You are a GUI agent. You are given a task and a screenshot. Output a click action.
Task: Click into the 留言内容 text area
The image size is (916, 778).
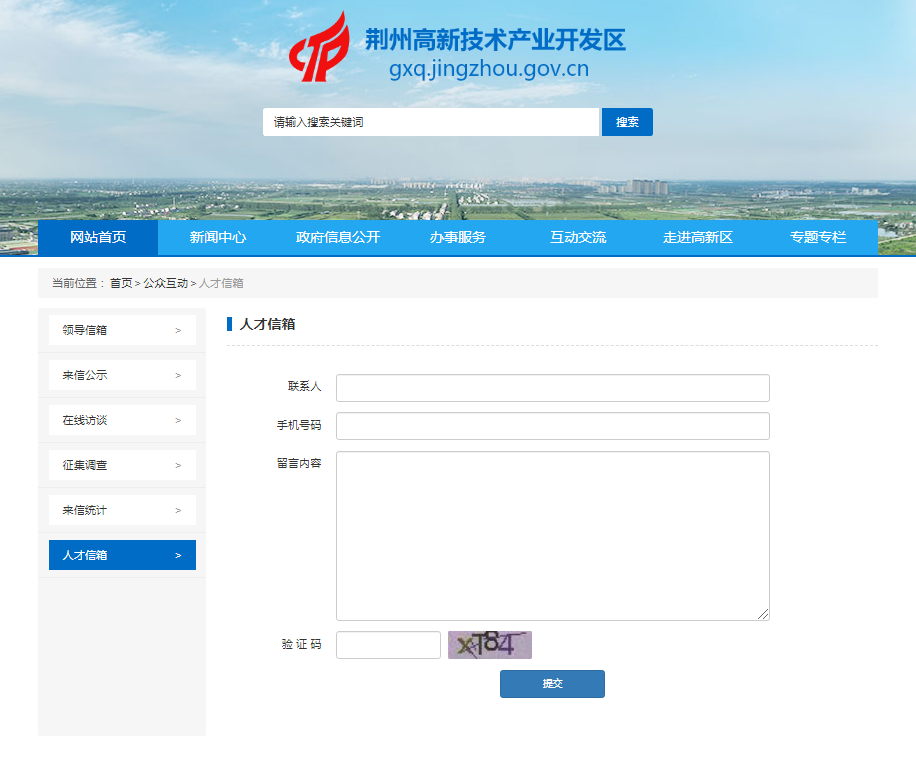point(553,536)
